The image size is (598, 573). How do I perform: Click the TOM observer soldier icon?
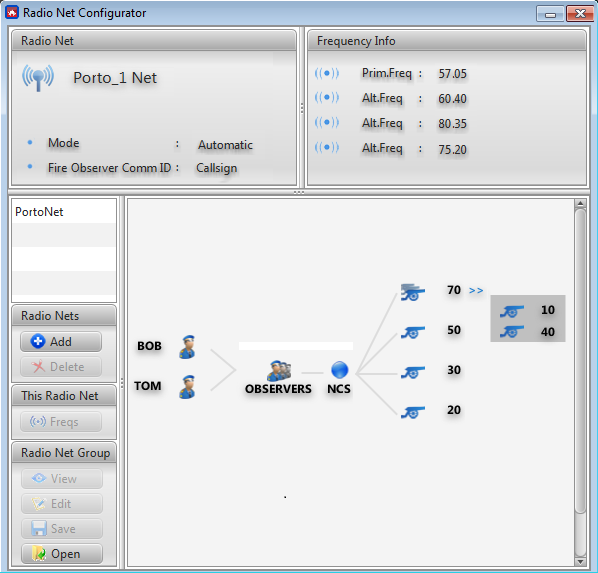(187, 386)
